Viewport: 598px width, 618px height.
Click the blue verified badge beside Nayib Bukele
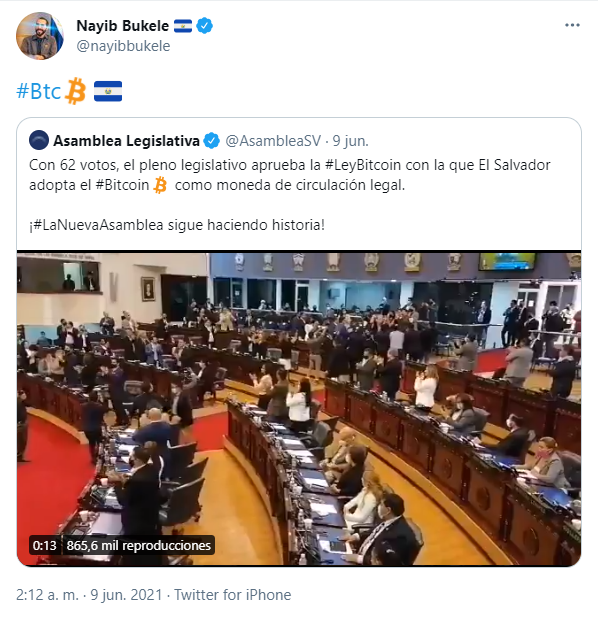(x=205, y=26)
